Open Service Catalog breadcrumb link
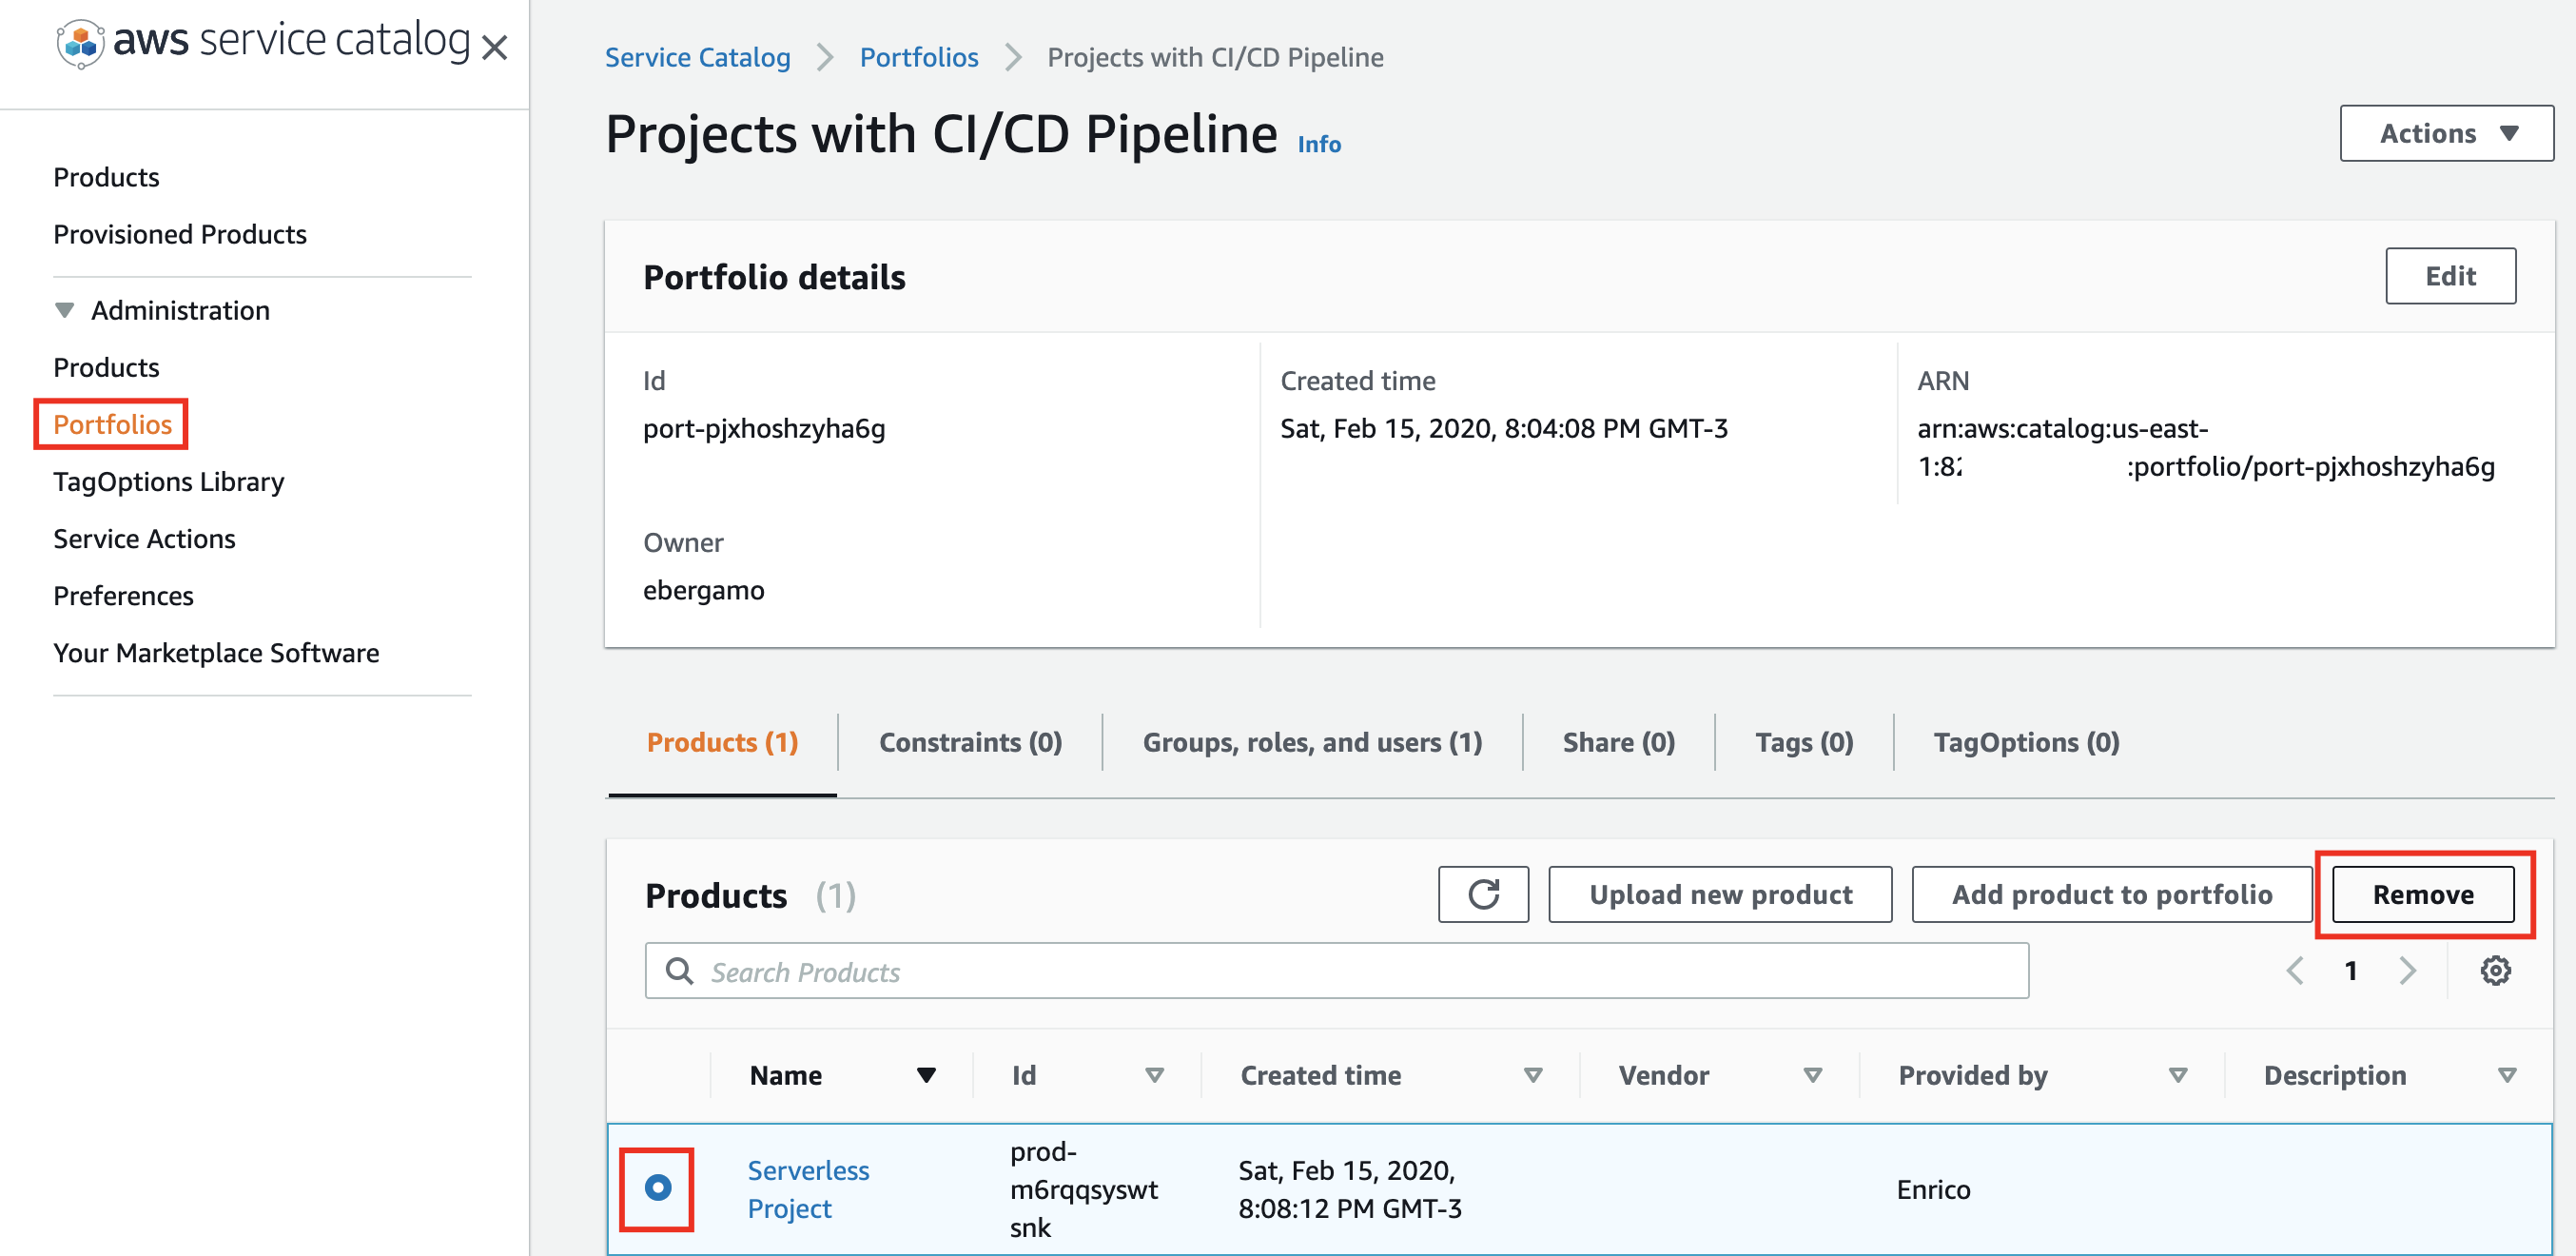Image resolution: width=2576 pixels, height=1256 pixels. tap(697, 57)
